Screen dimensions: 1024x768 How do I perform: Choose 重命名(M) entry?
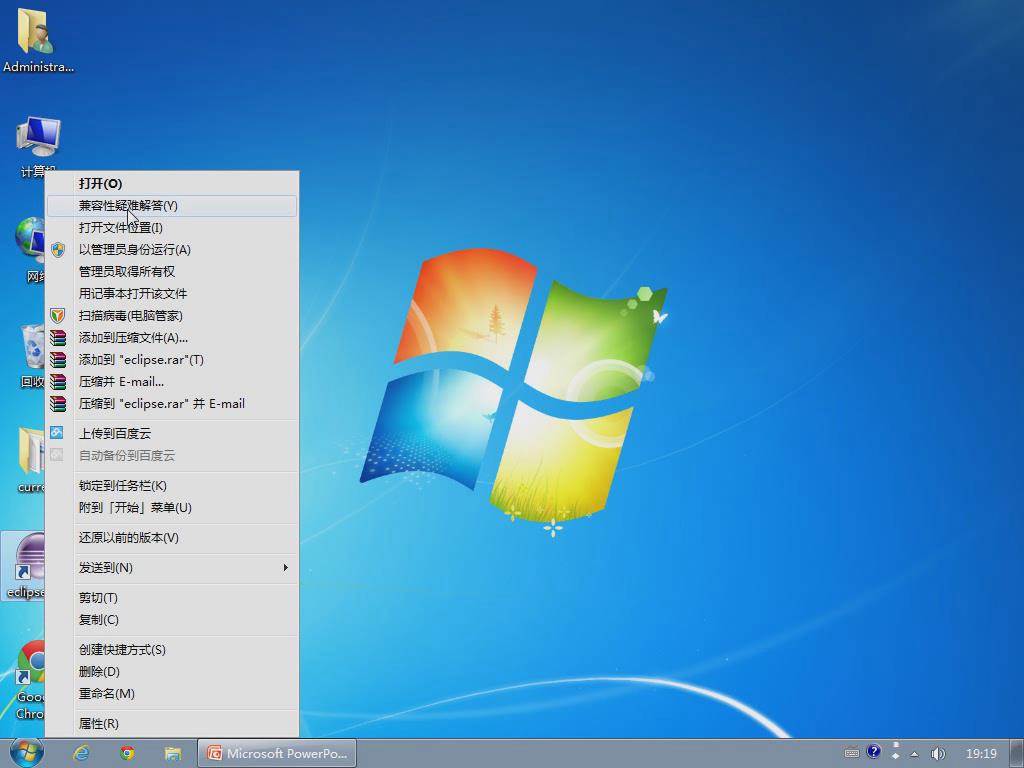pyautogui.click(x=172, y=694)
